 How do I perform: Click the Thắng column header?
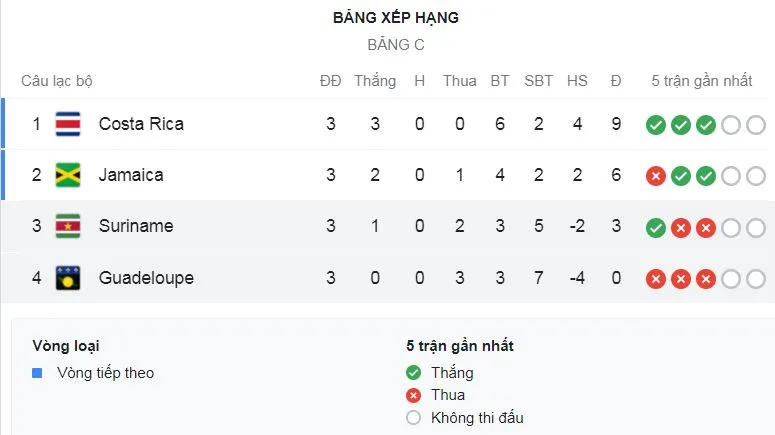[375, 81]
